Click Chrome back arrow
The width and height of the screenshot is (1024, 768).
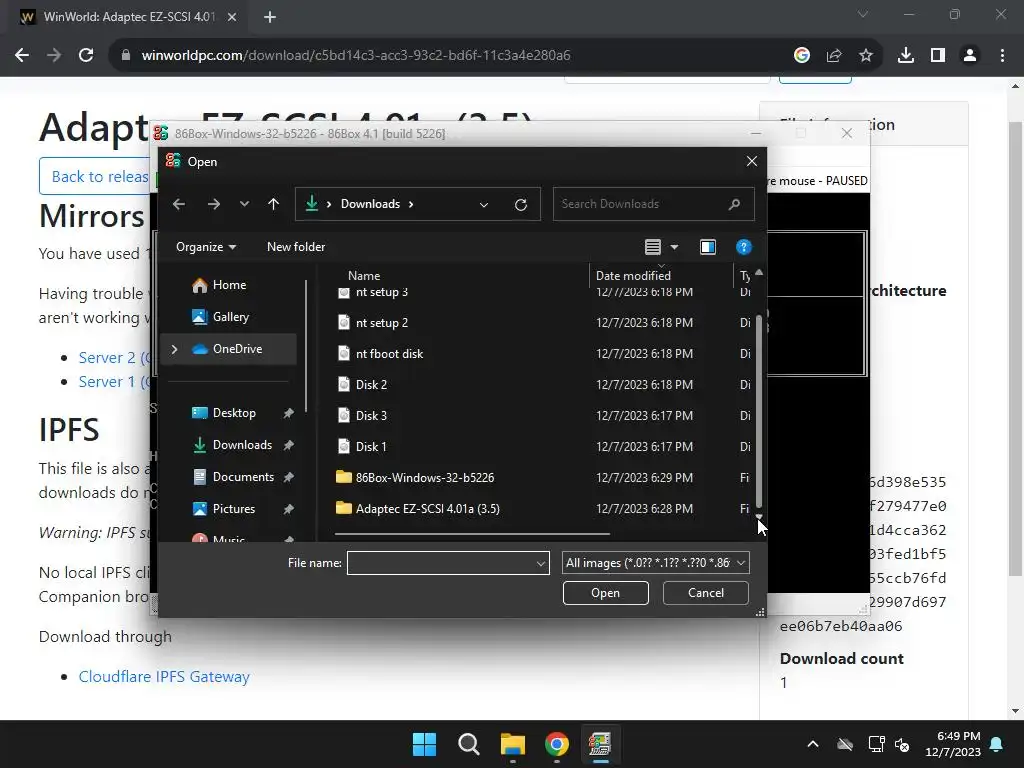tap(22, 56)
